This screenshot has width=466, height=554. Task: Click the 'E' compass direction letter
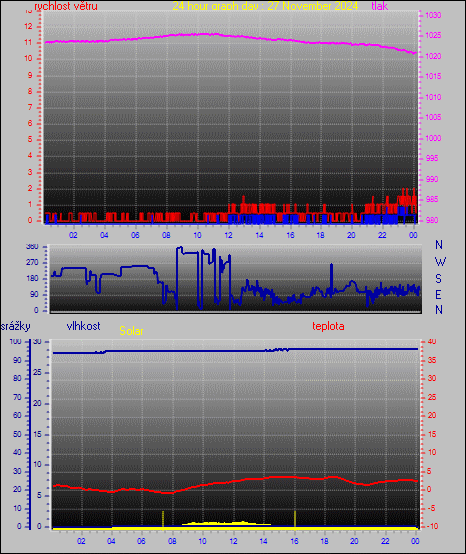pos(438,294)
